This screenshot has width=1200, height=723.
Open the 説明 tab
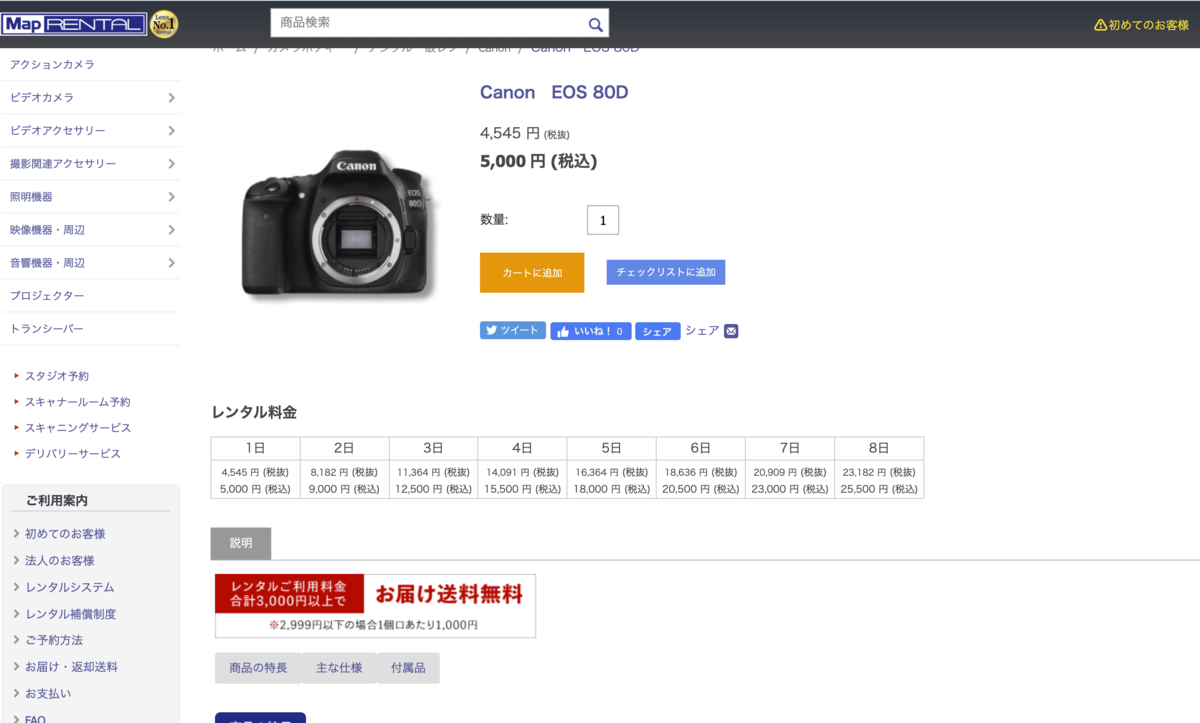tap(241, 543)
